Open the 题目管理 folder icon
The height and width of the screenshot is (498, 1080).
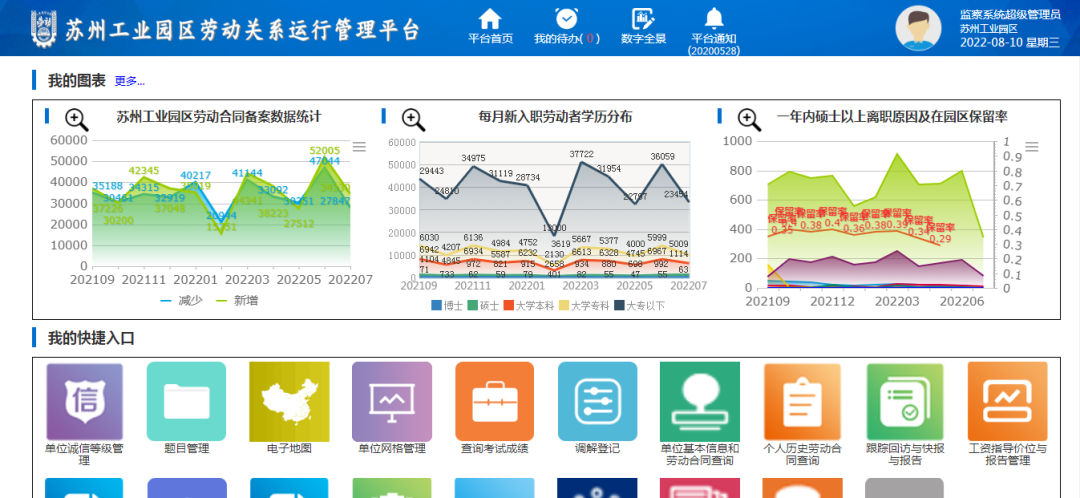pos(186,402)
